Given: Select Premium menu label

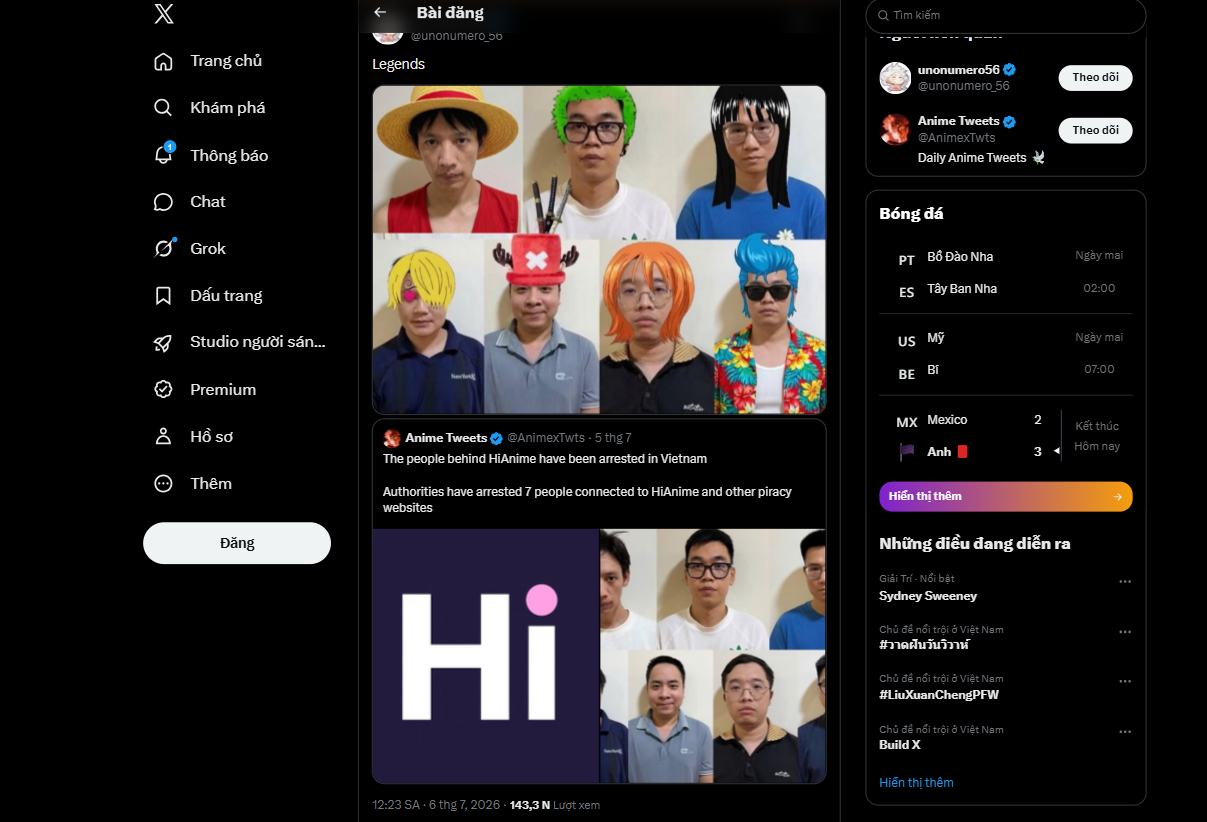Looking at the screenshot, I should (223, 390).
